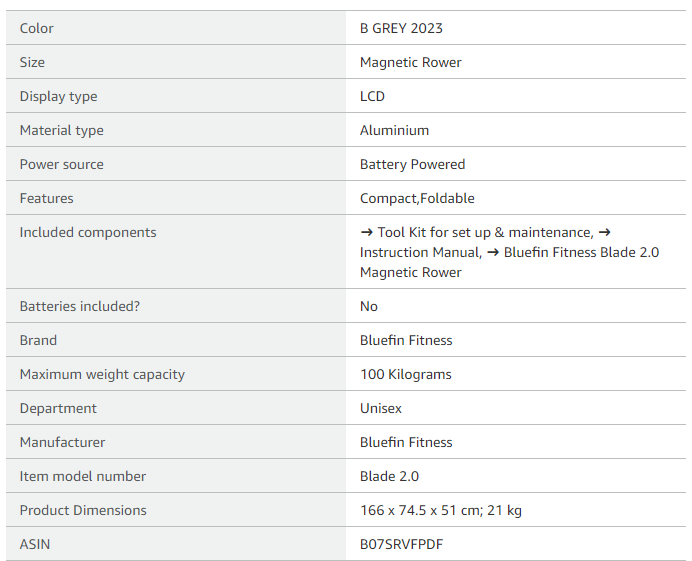Select the Bluefin Fitness brand value
Viewport: 692px width, 561px height.
point(406,340)
